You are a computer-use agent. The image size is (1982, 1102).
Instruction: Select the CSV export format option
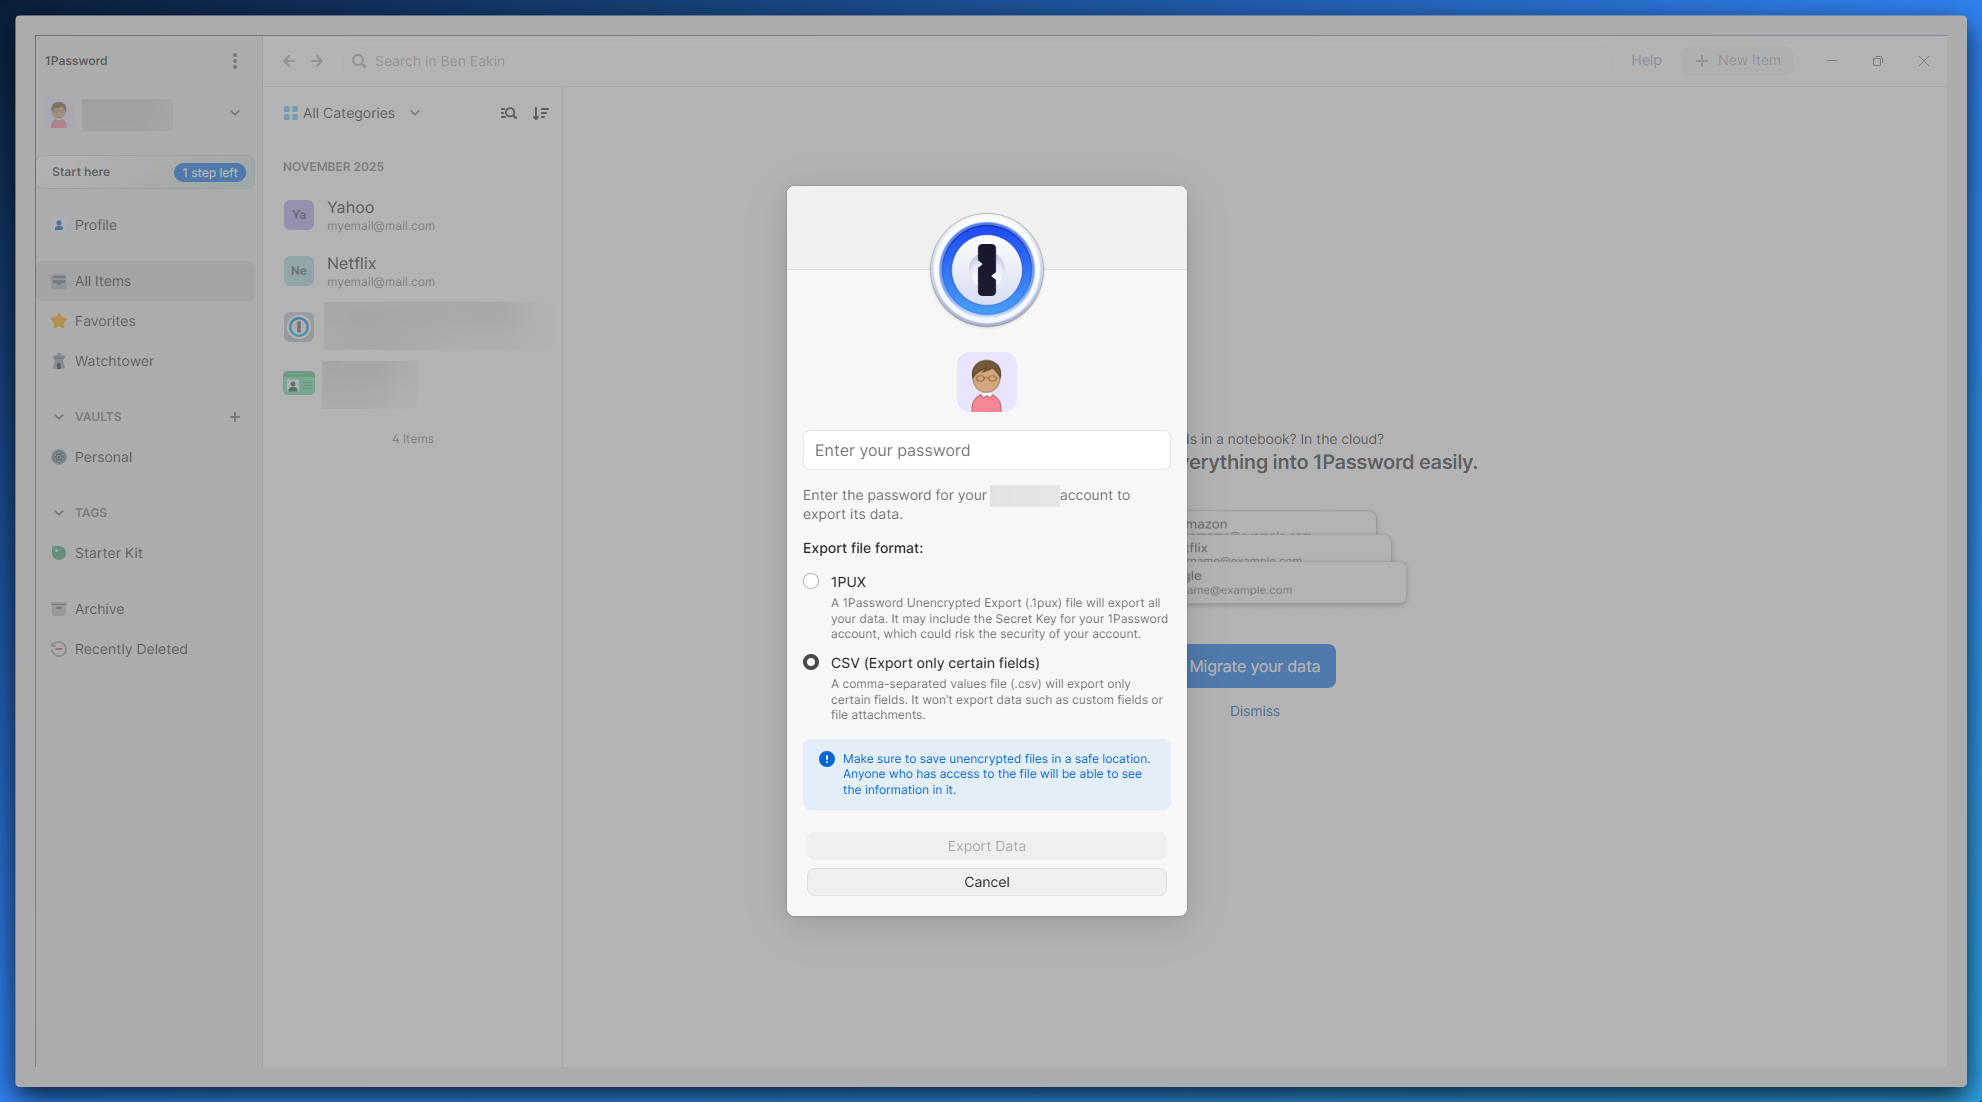click(811, 662)
